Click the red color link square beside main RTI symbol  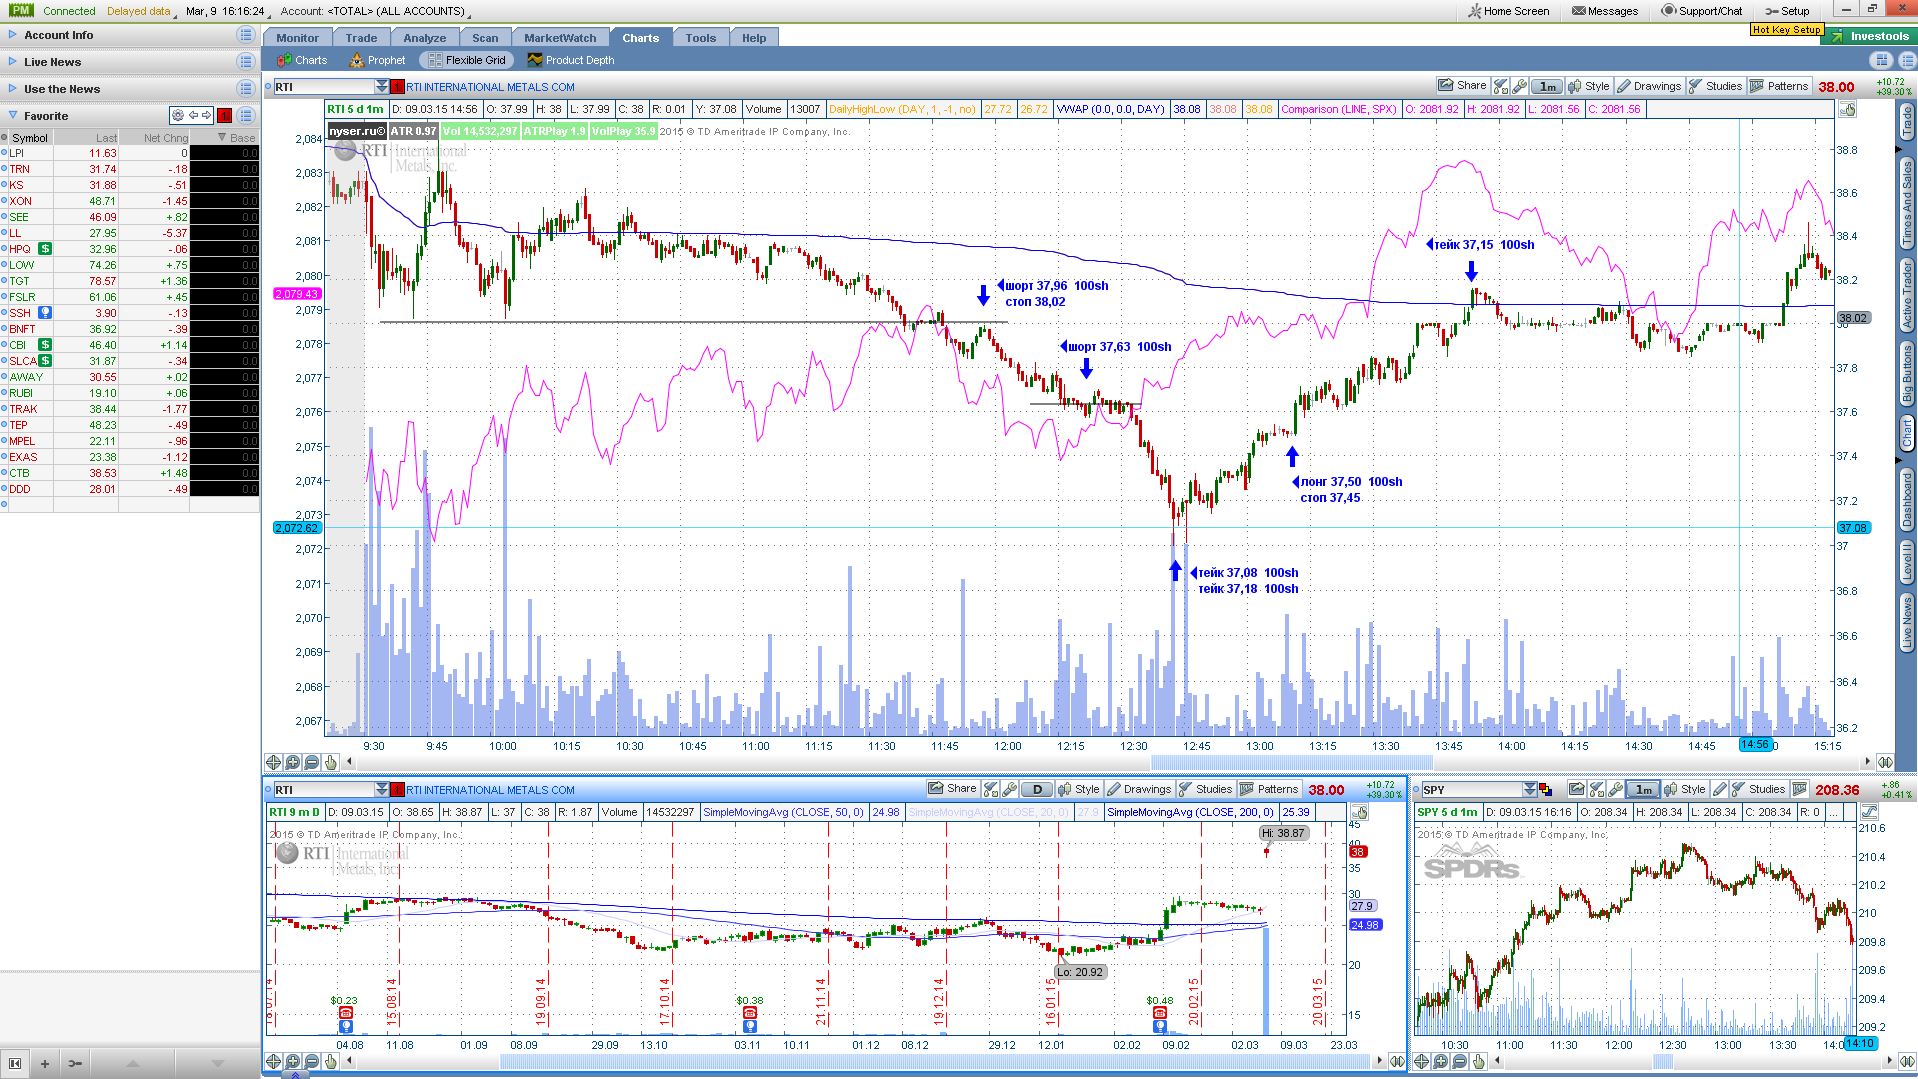tap(398, 87)
